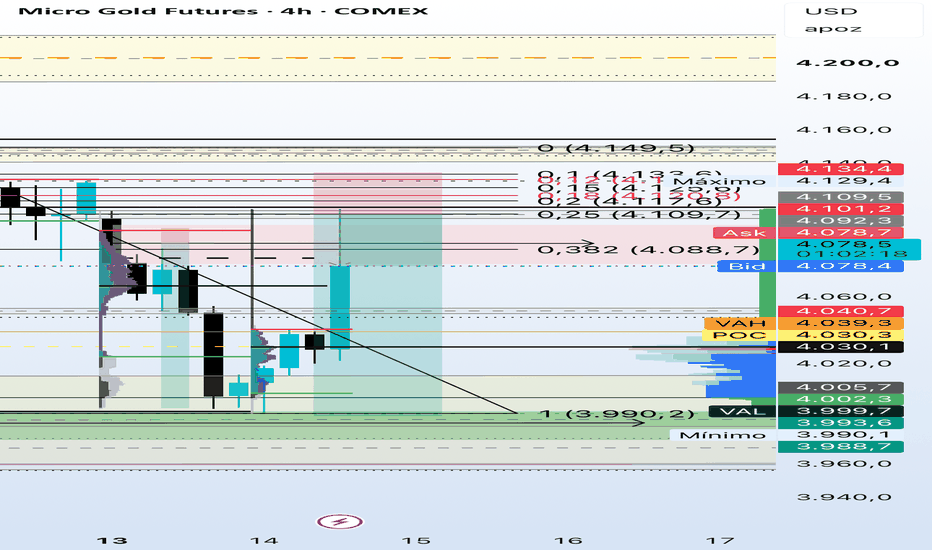Viewport: 932px width, 550px height.
Task: Click the Máximo price label
Action: click(x=720, y=181)
